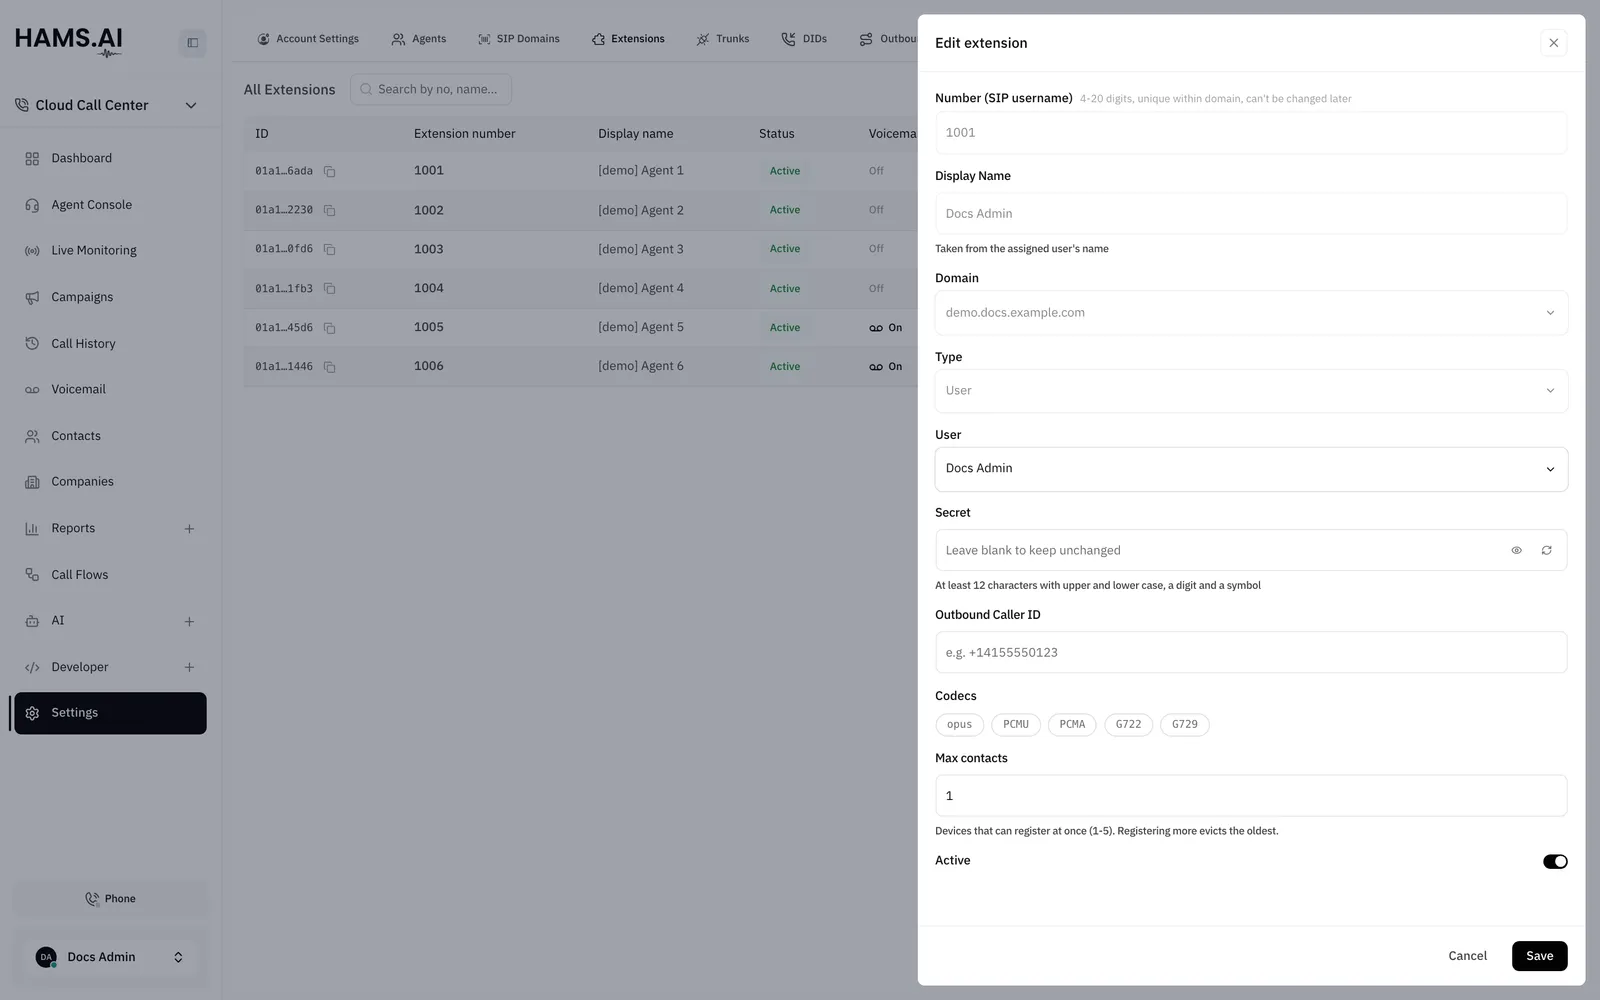This screenshot has width=1600, height=1000.
Task: Go to Live Monitoring
Action: pos(110,251)
